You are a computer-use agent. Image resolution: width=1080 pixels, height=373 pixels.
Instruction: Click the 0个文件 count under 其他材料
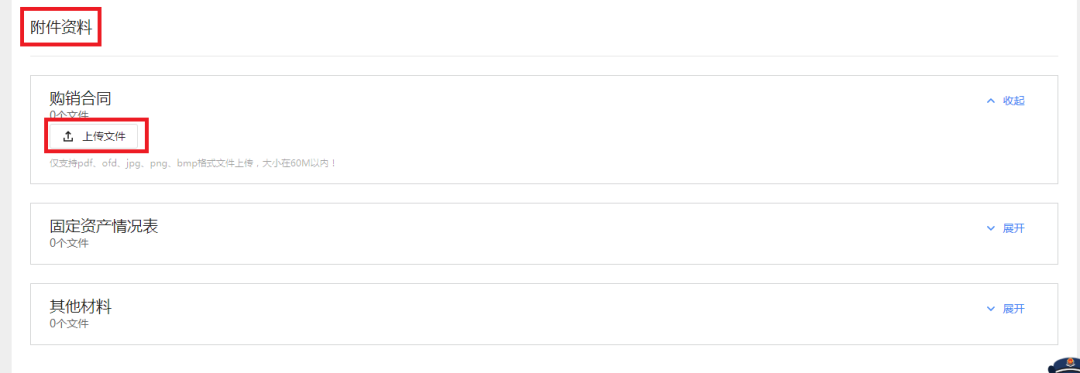point(69,323)
